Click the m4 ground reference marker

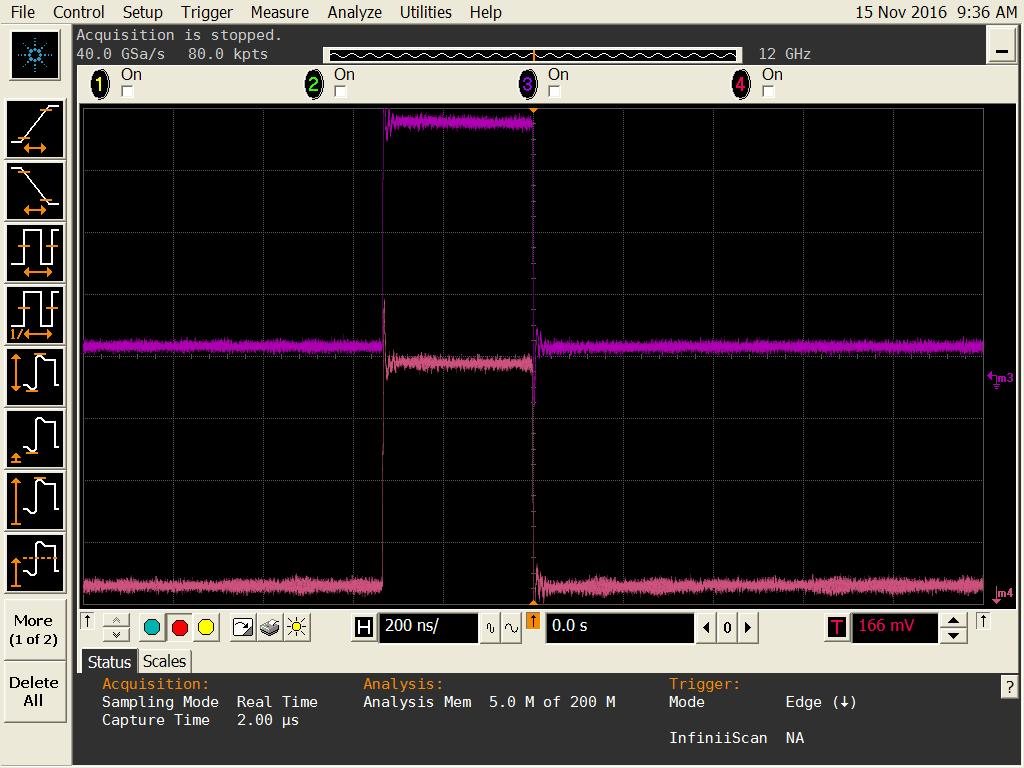pyautogui.click(x=1003, y=594)
